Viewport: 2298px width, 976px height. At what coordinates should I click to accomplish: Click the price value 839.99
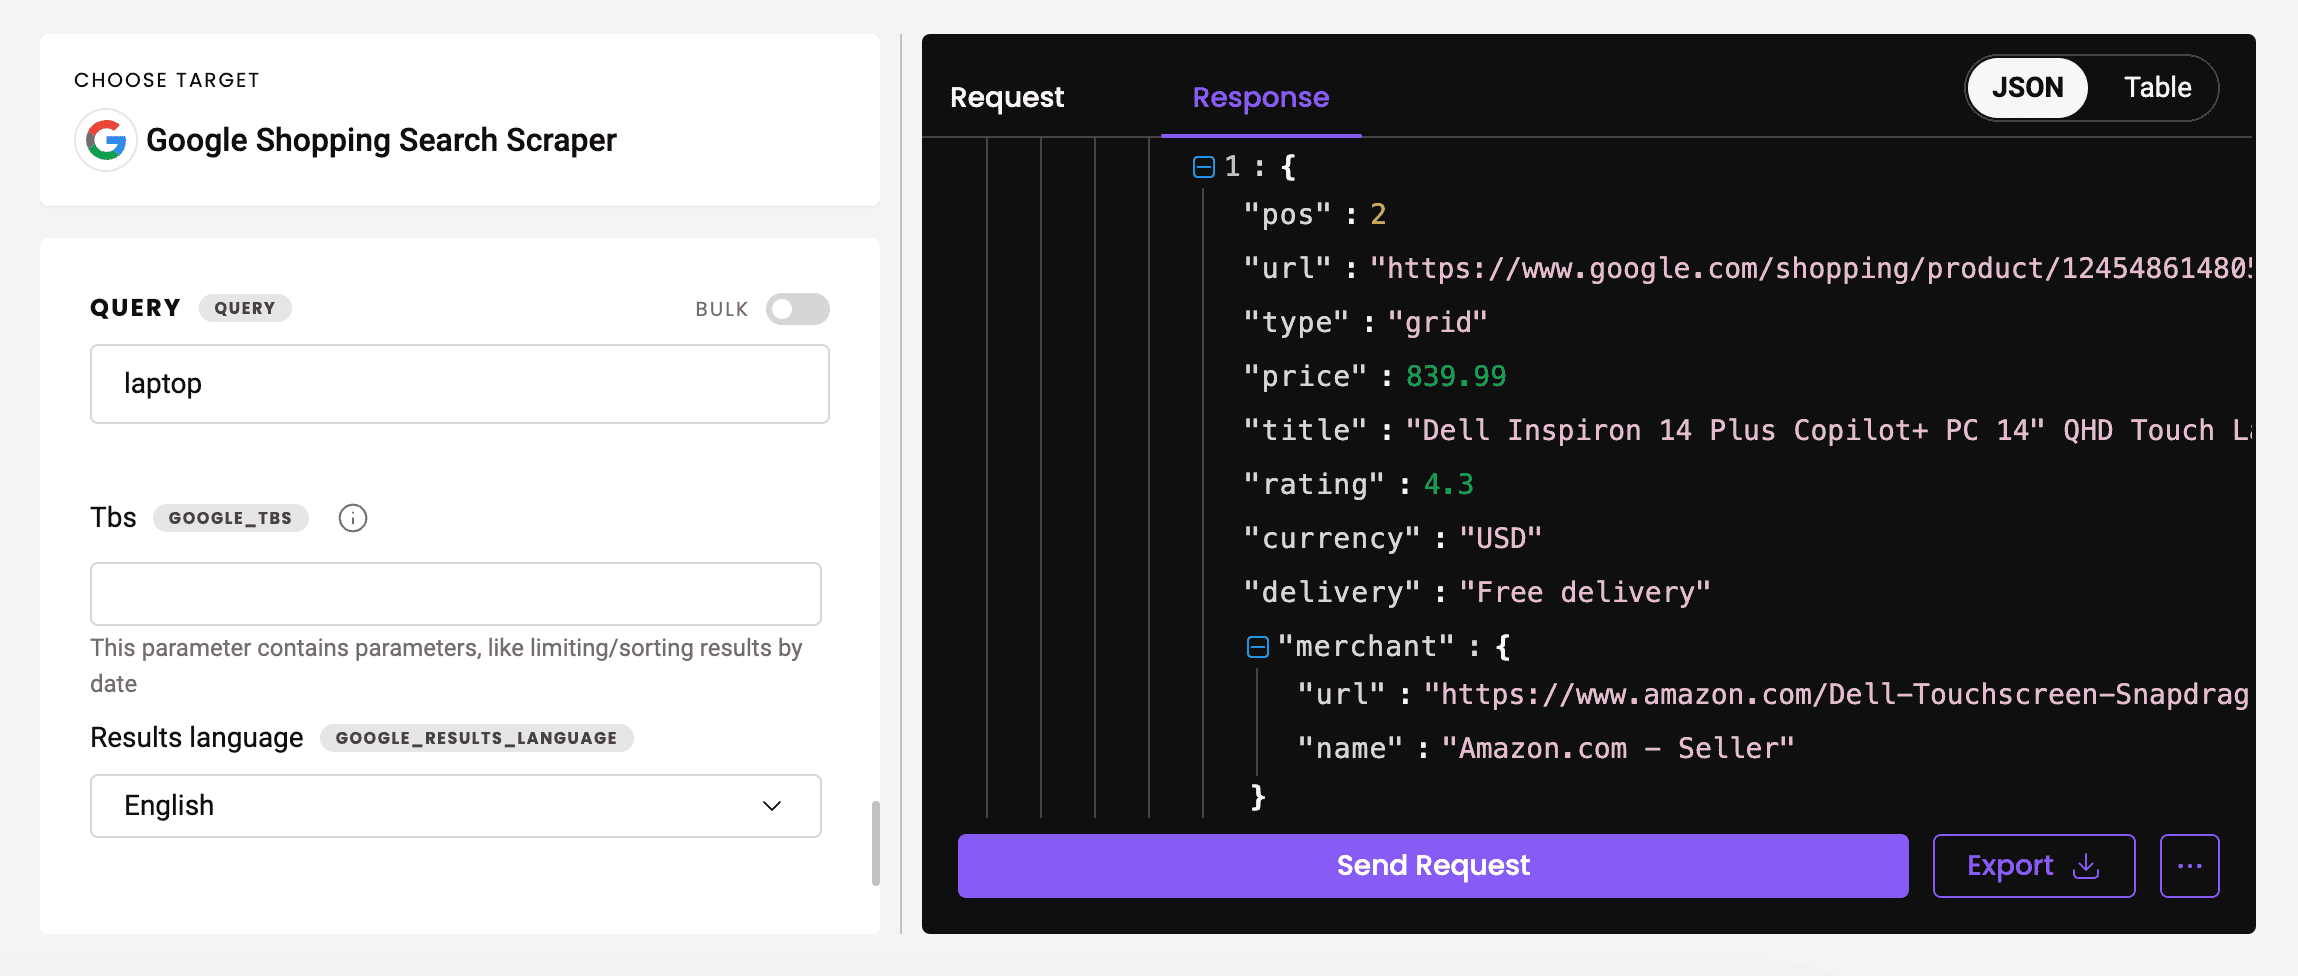pyautogui.click(x=1456, y=376)
